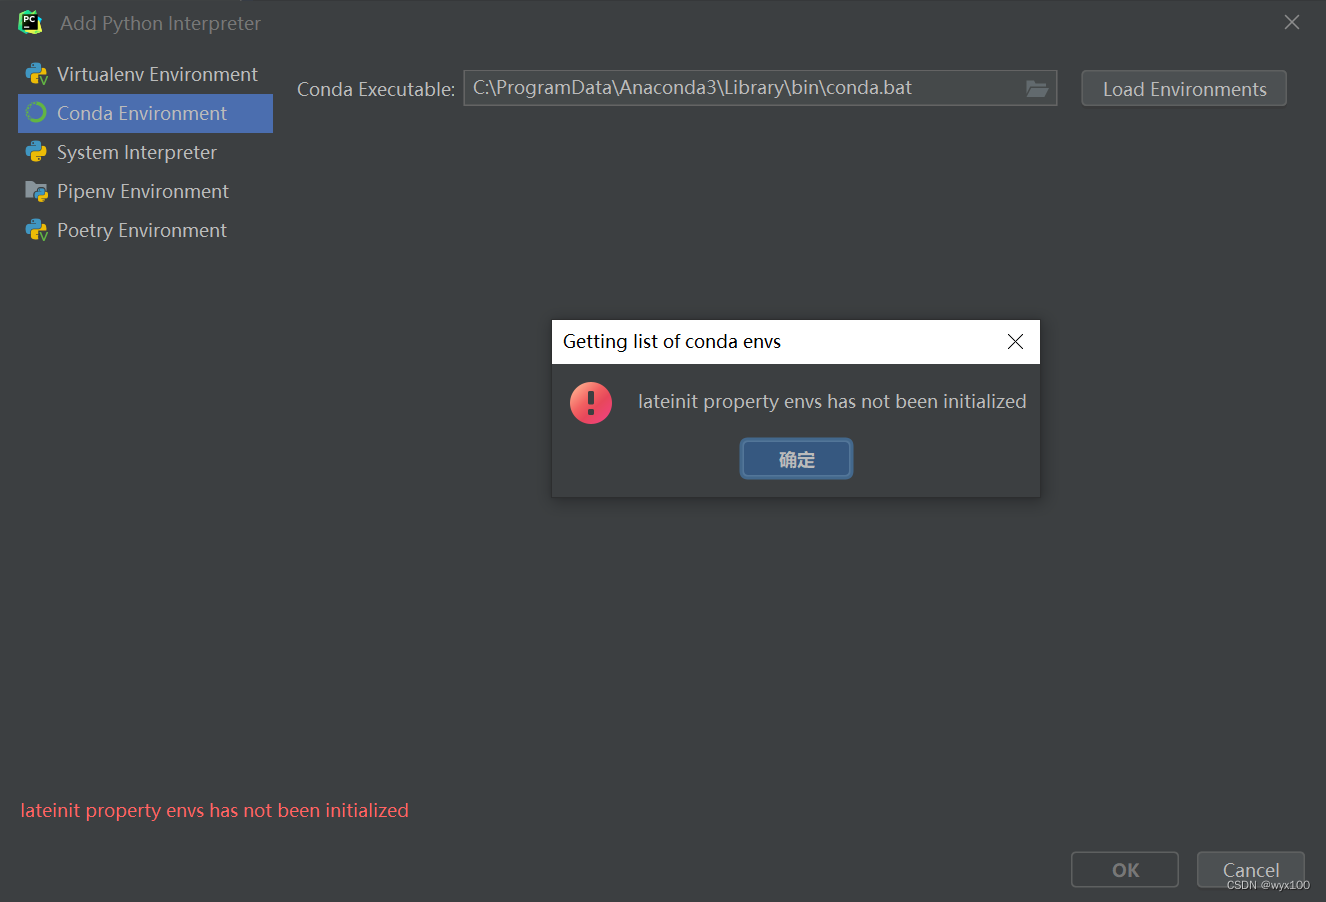Choose Poetry Environment in the sidebar
This screenshot has width=1326, height=902.
tap(141, 230)
